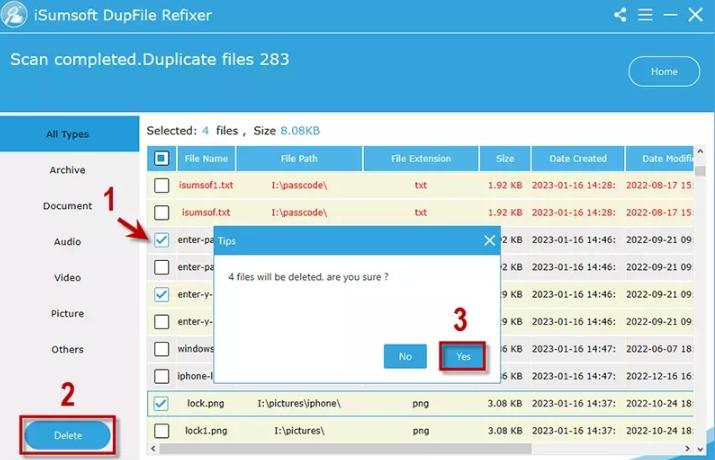The height and width of the screenshot is (460, 715).
Task: Check the unchecked enter-pa row checkbox
Action: coord(161,267)
